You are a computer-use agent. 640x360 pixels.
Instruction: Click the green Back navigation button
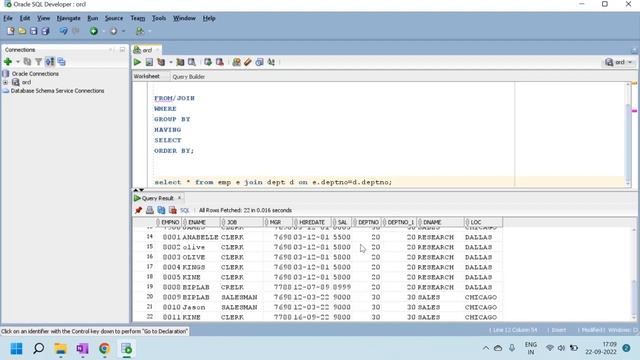coord(93,31)
